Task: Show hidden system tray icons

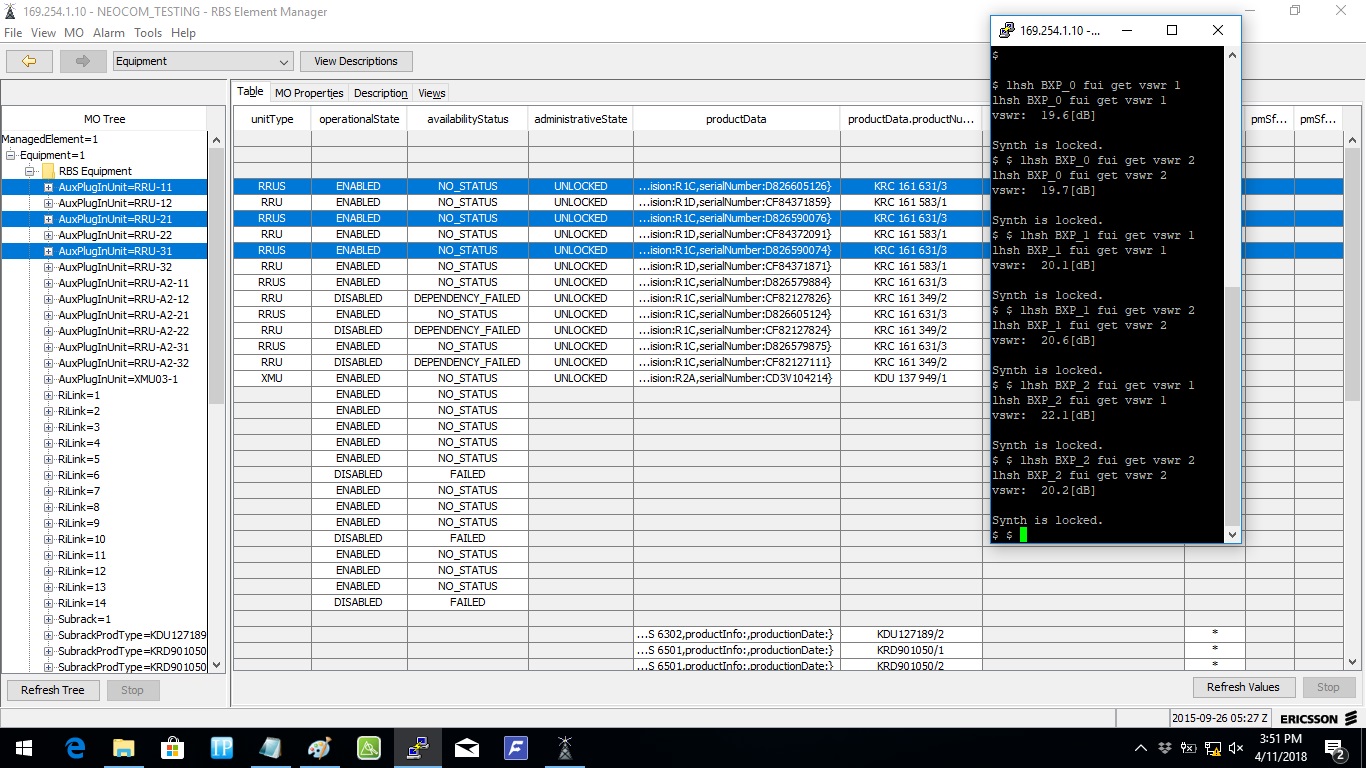Action: point(1141,748)
